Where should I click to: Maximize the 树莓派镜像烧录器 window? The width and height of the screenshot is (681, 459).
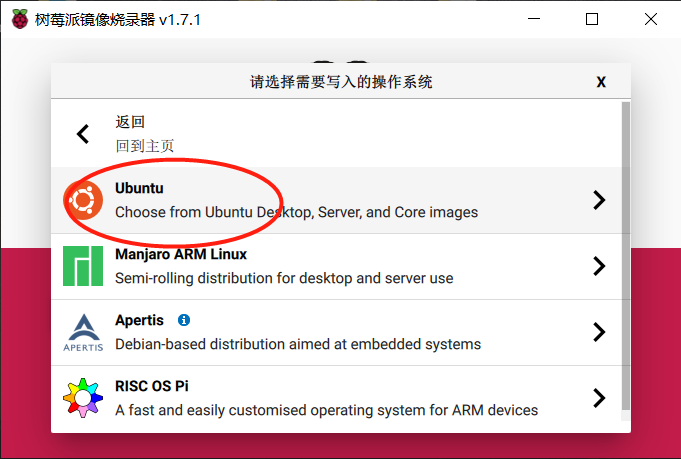click(592, 19)
